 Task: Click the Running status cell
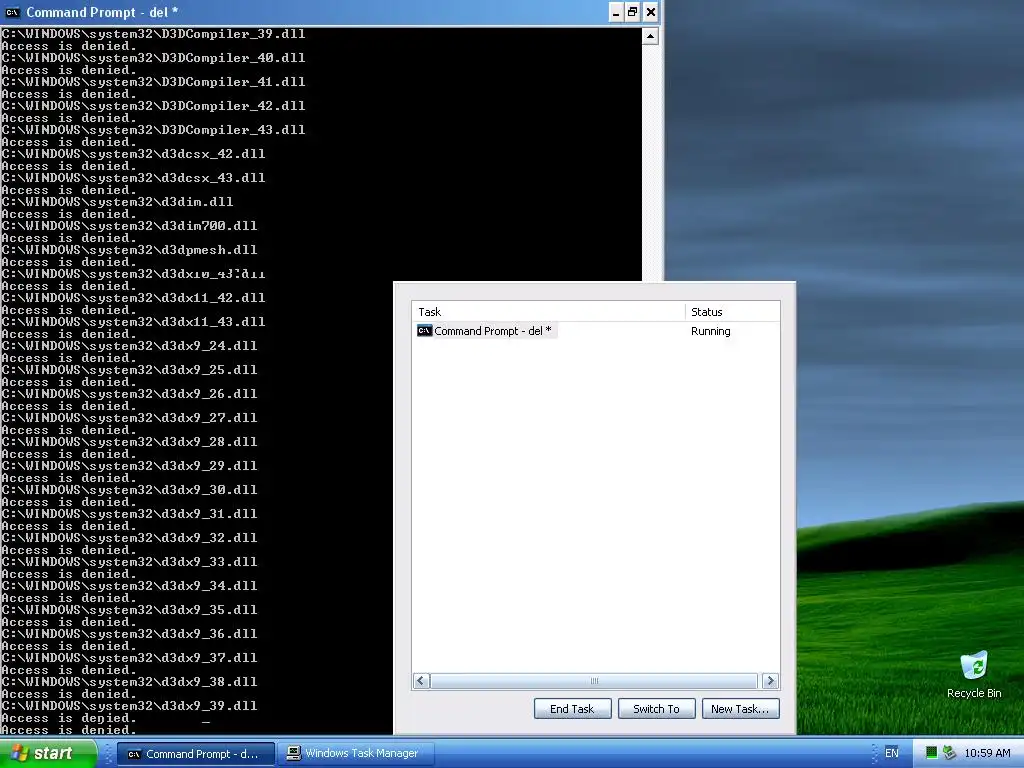tap(711, 331)
